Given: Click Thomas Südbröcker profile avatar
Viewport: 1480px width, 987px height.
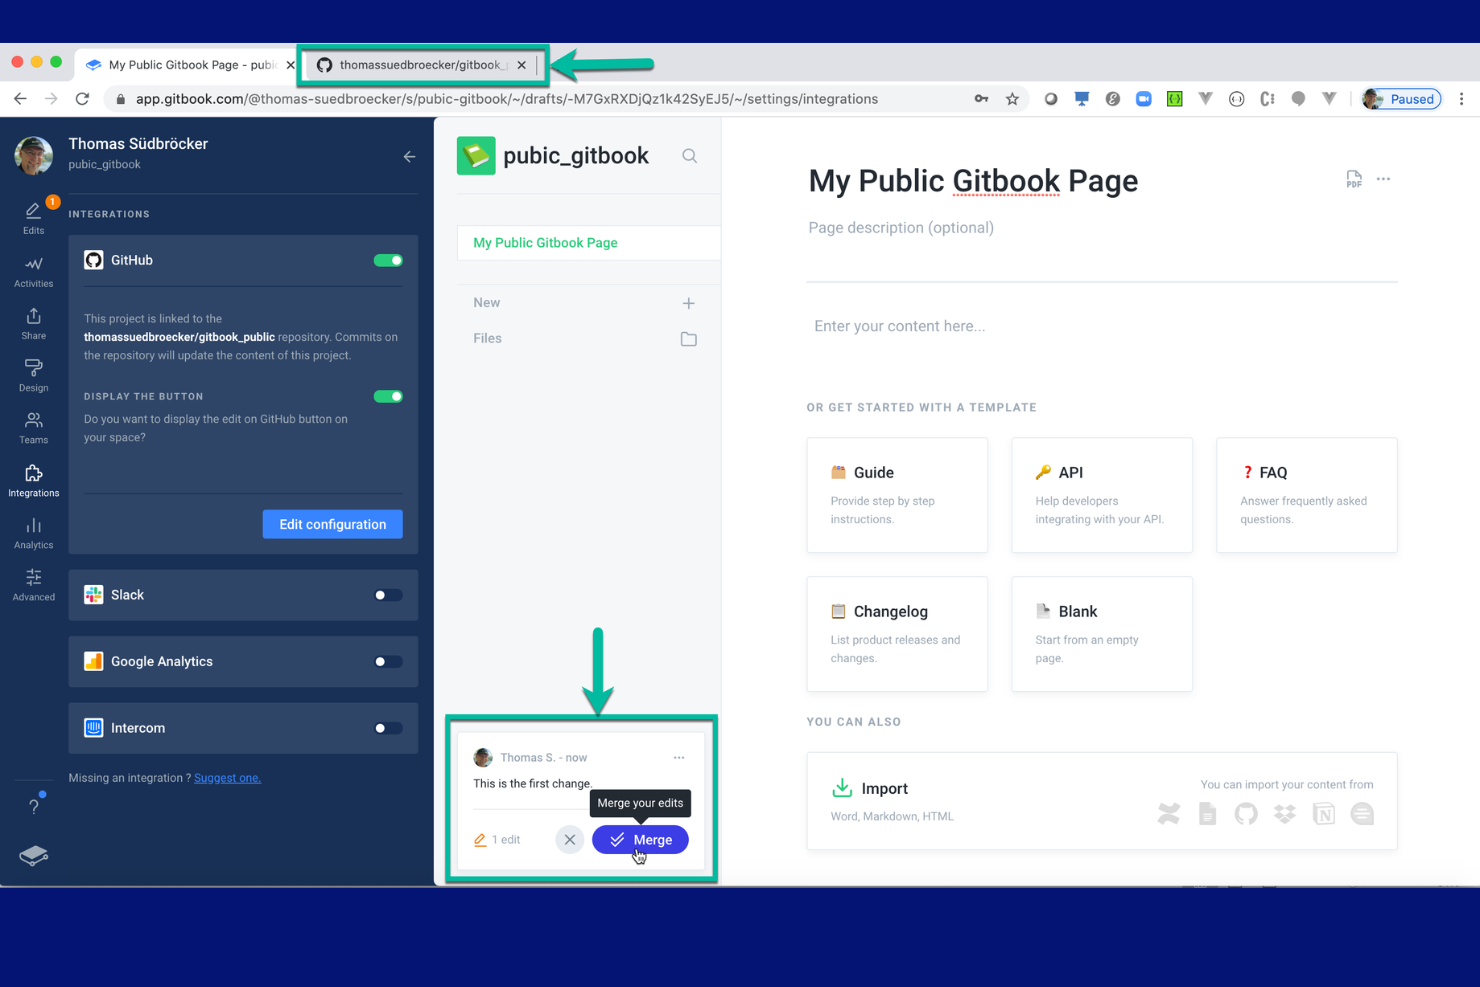Looking at the screenshot, I should 33,155.
